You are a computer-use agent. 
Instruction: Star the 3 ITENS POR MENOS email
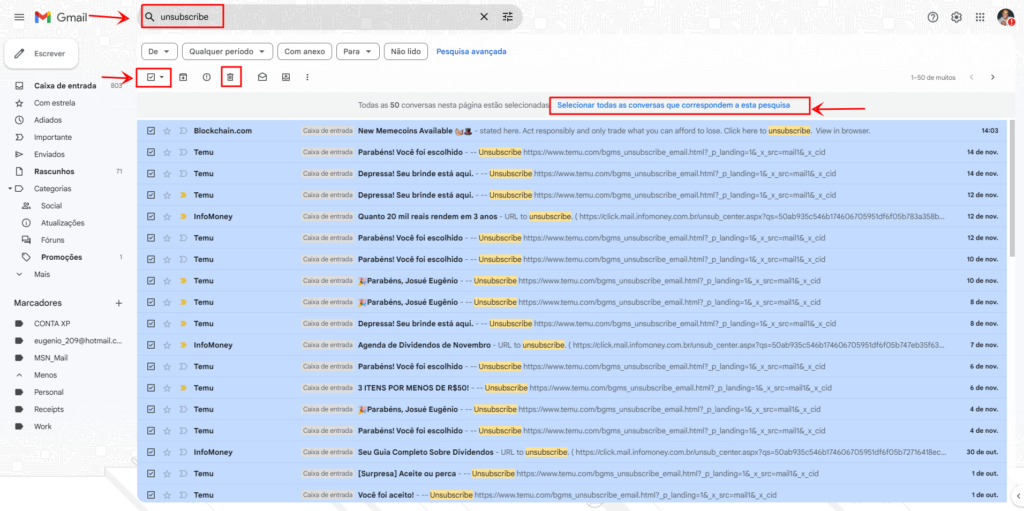point(167,387)
